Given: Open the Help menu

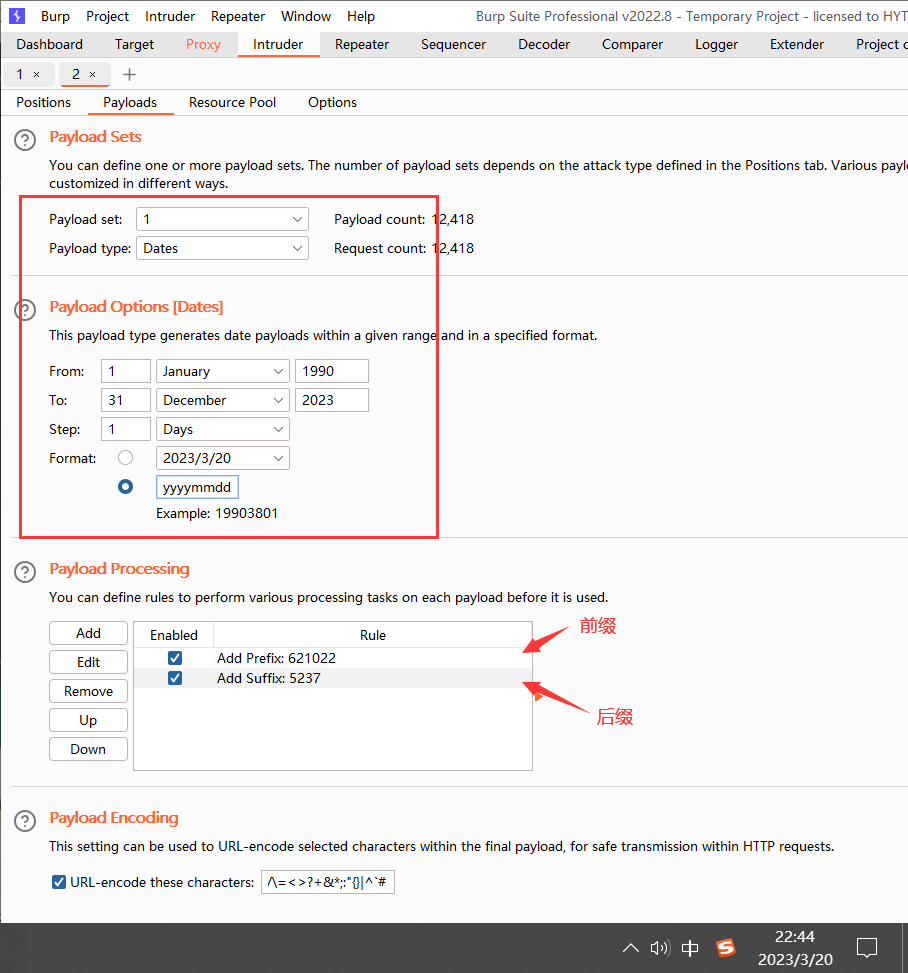Looking at the screenshot, I should click(361, 16).
